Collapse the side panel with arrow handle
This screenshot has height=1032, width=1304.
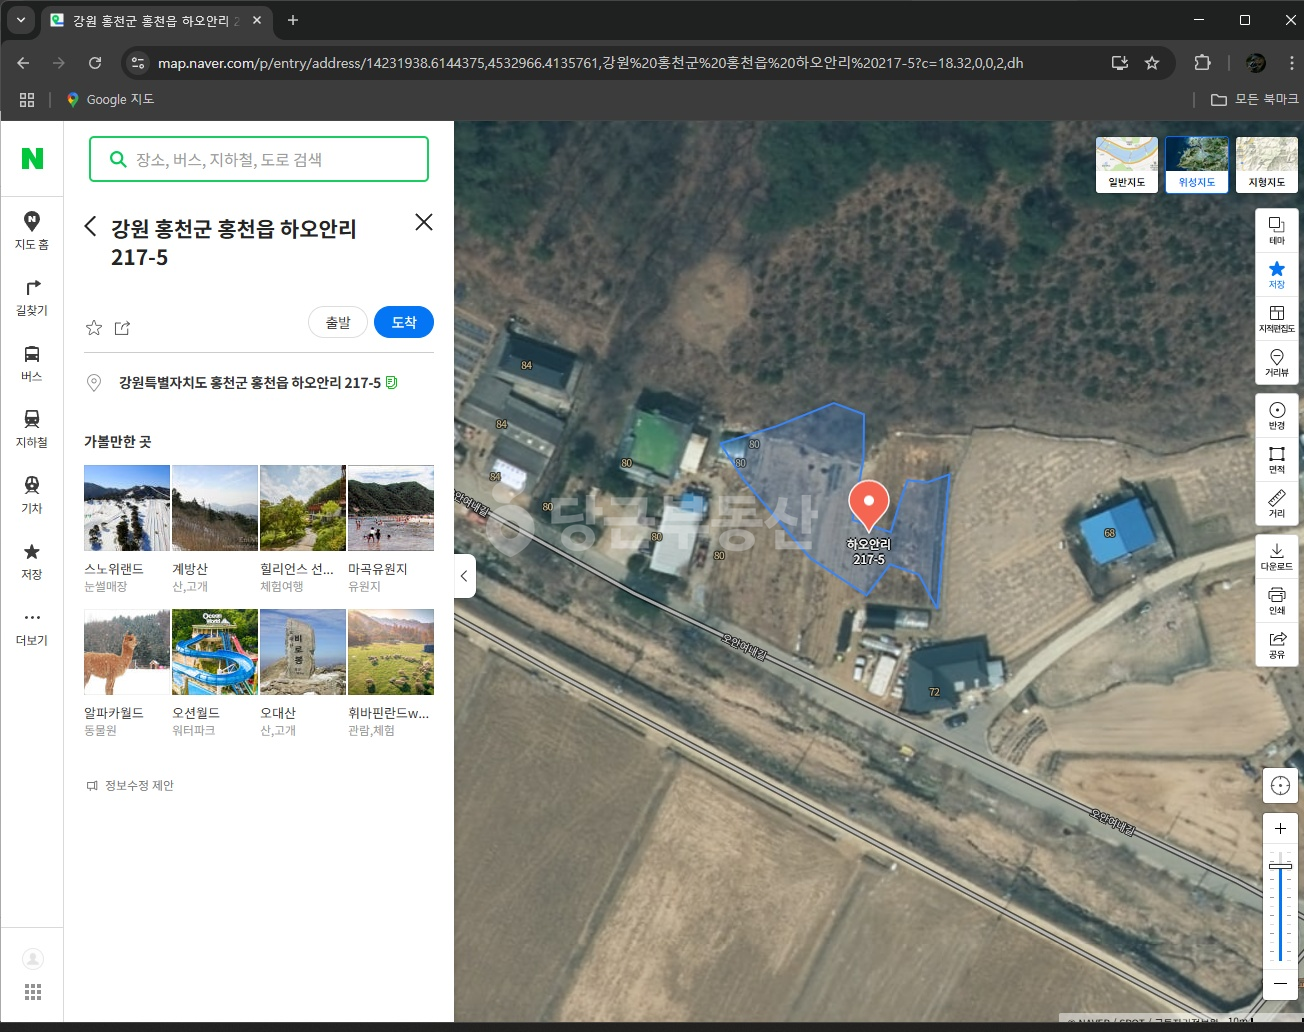tap(464, 576)
